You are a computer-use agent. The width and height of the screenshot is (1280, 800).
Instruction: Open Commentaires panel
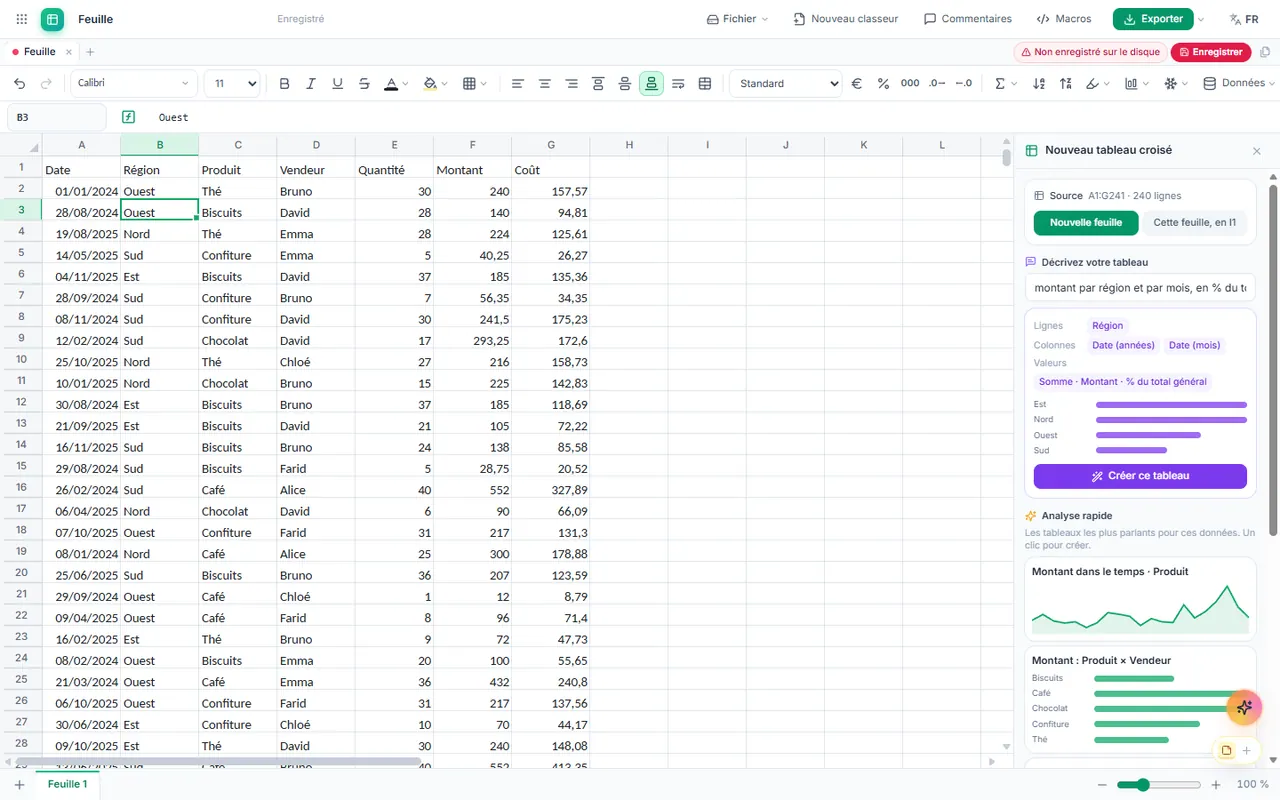click(x=968, y=19)
